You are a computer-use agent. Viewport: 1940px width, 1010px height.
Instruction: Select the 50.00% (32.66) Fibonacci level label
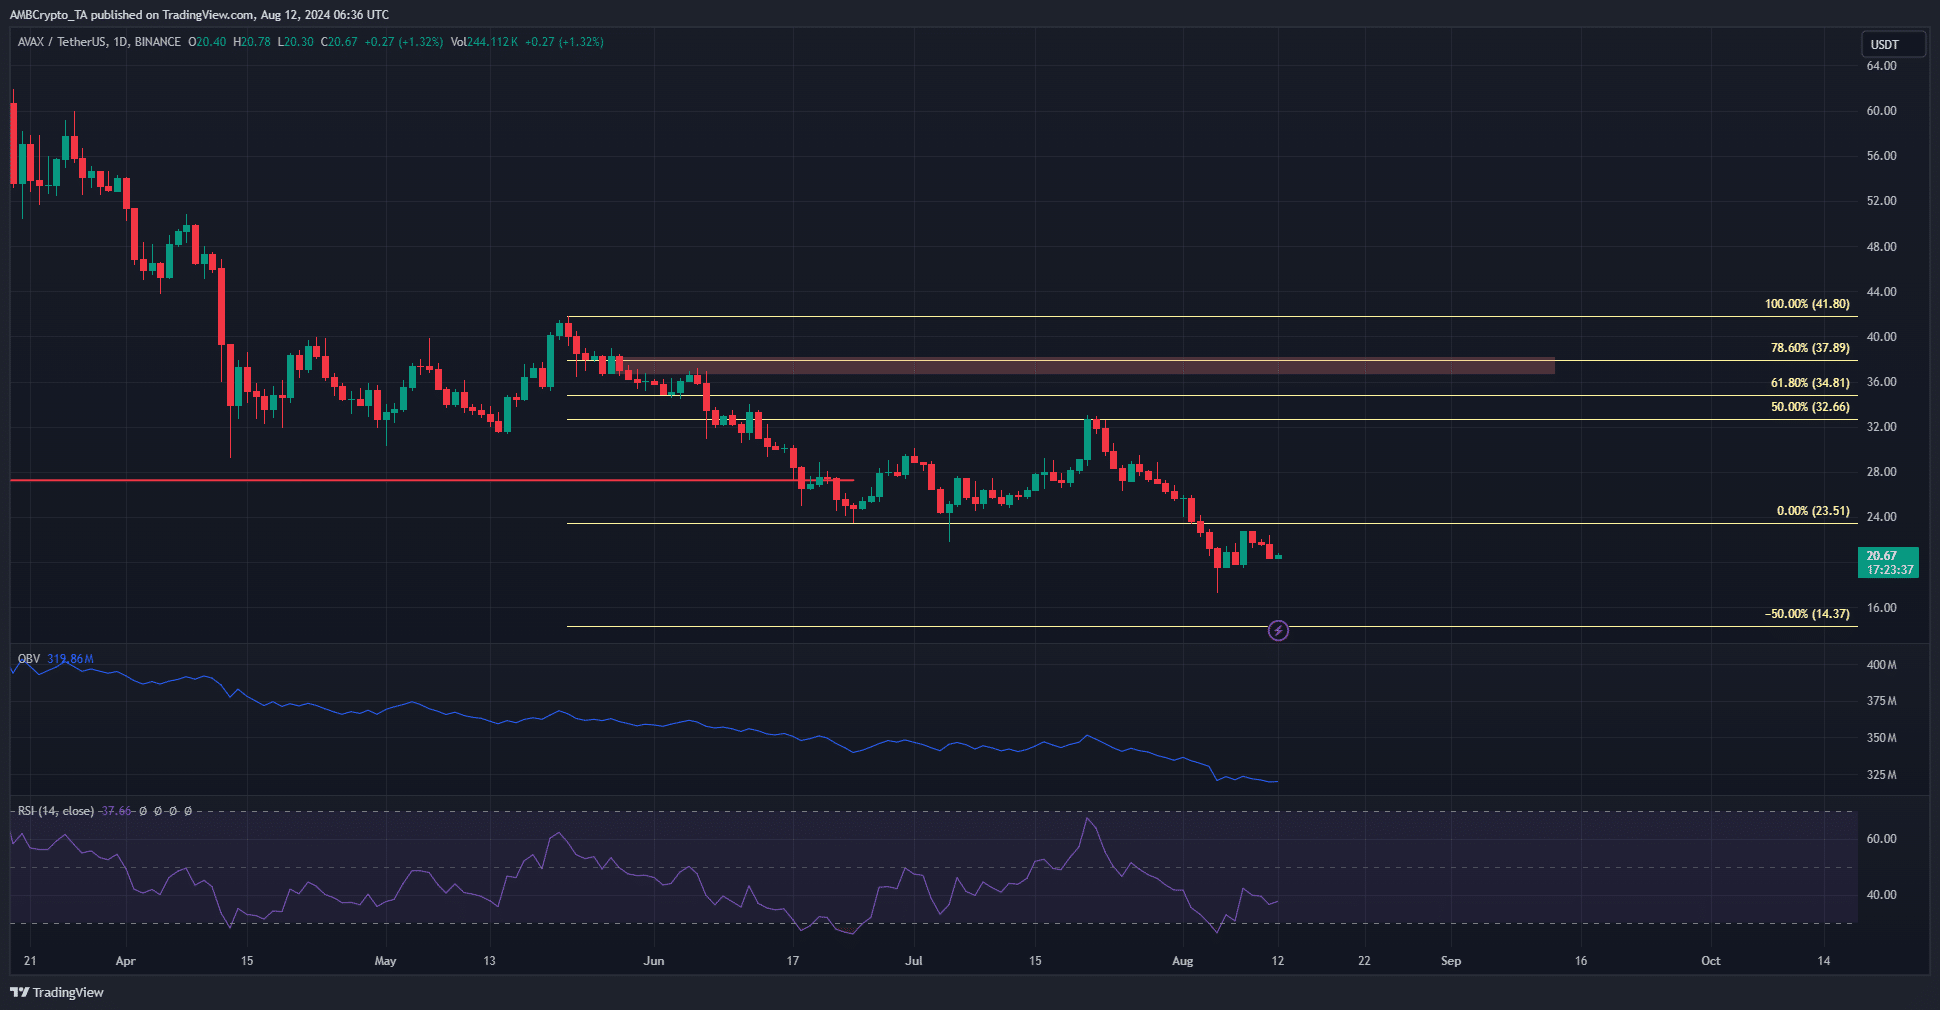click(x=1810, y=407)
